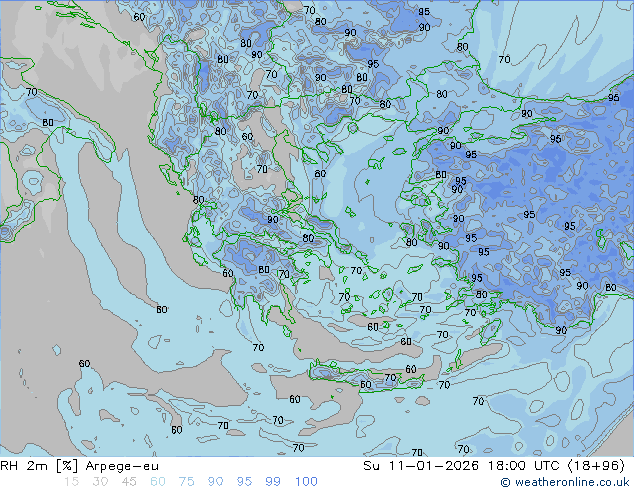Click the 75 legend value
The height and width of the screenshot is (490, 634).
[186, 482]
